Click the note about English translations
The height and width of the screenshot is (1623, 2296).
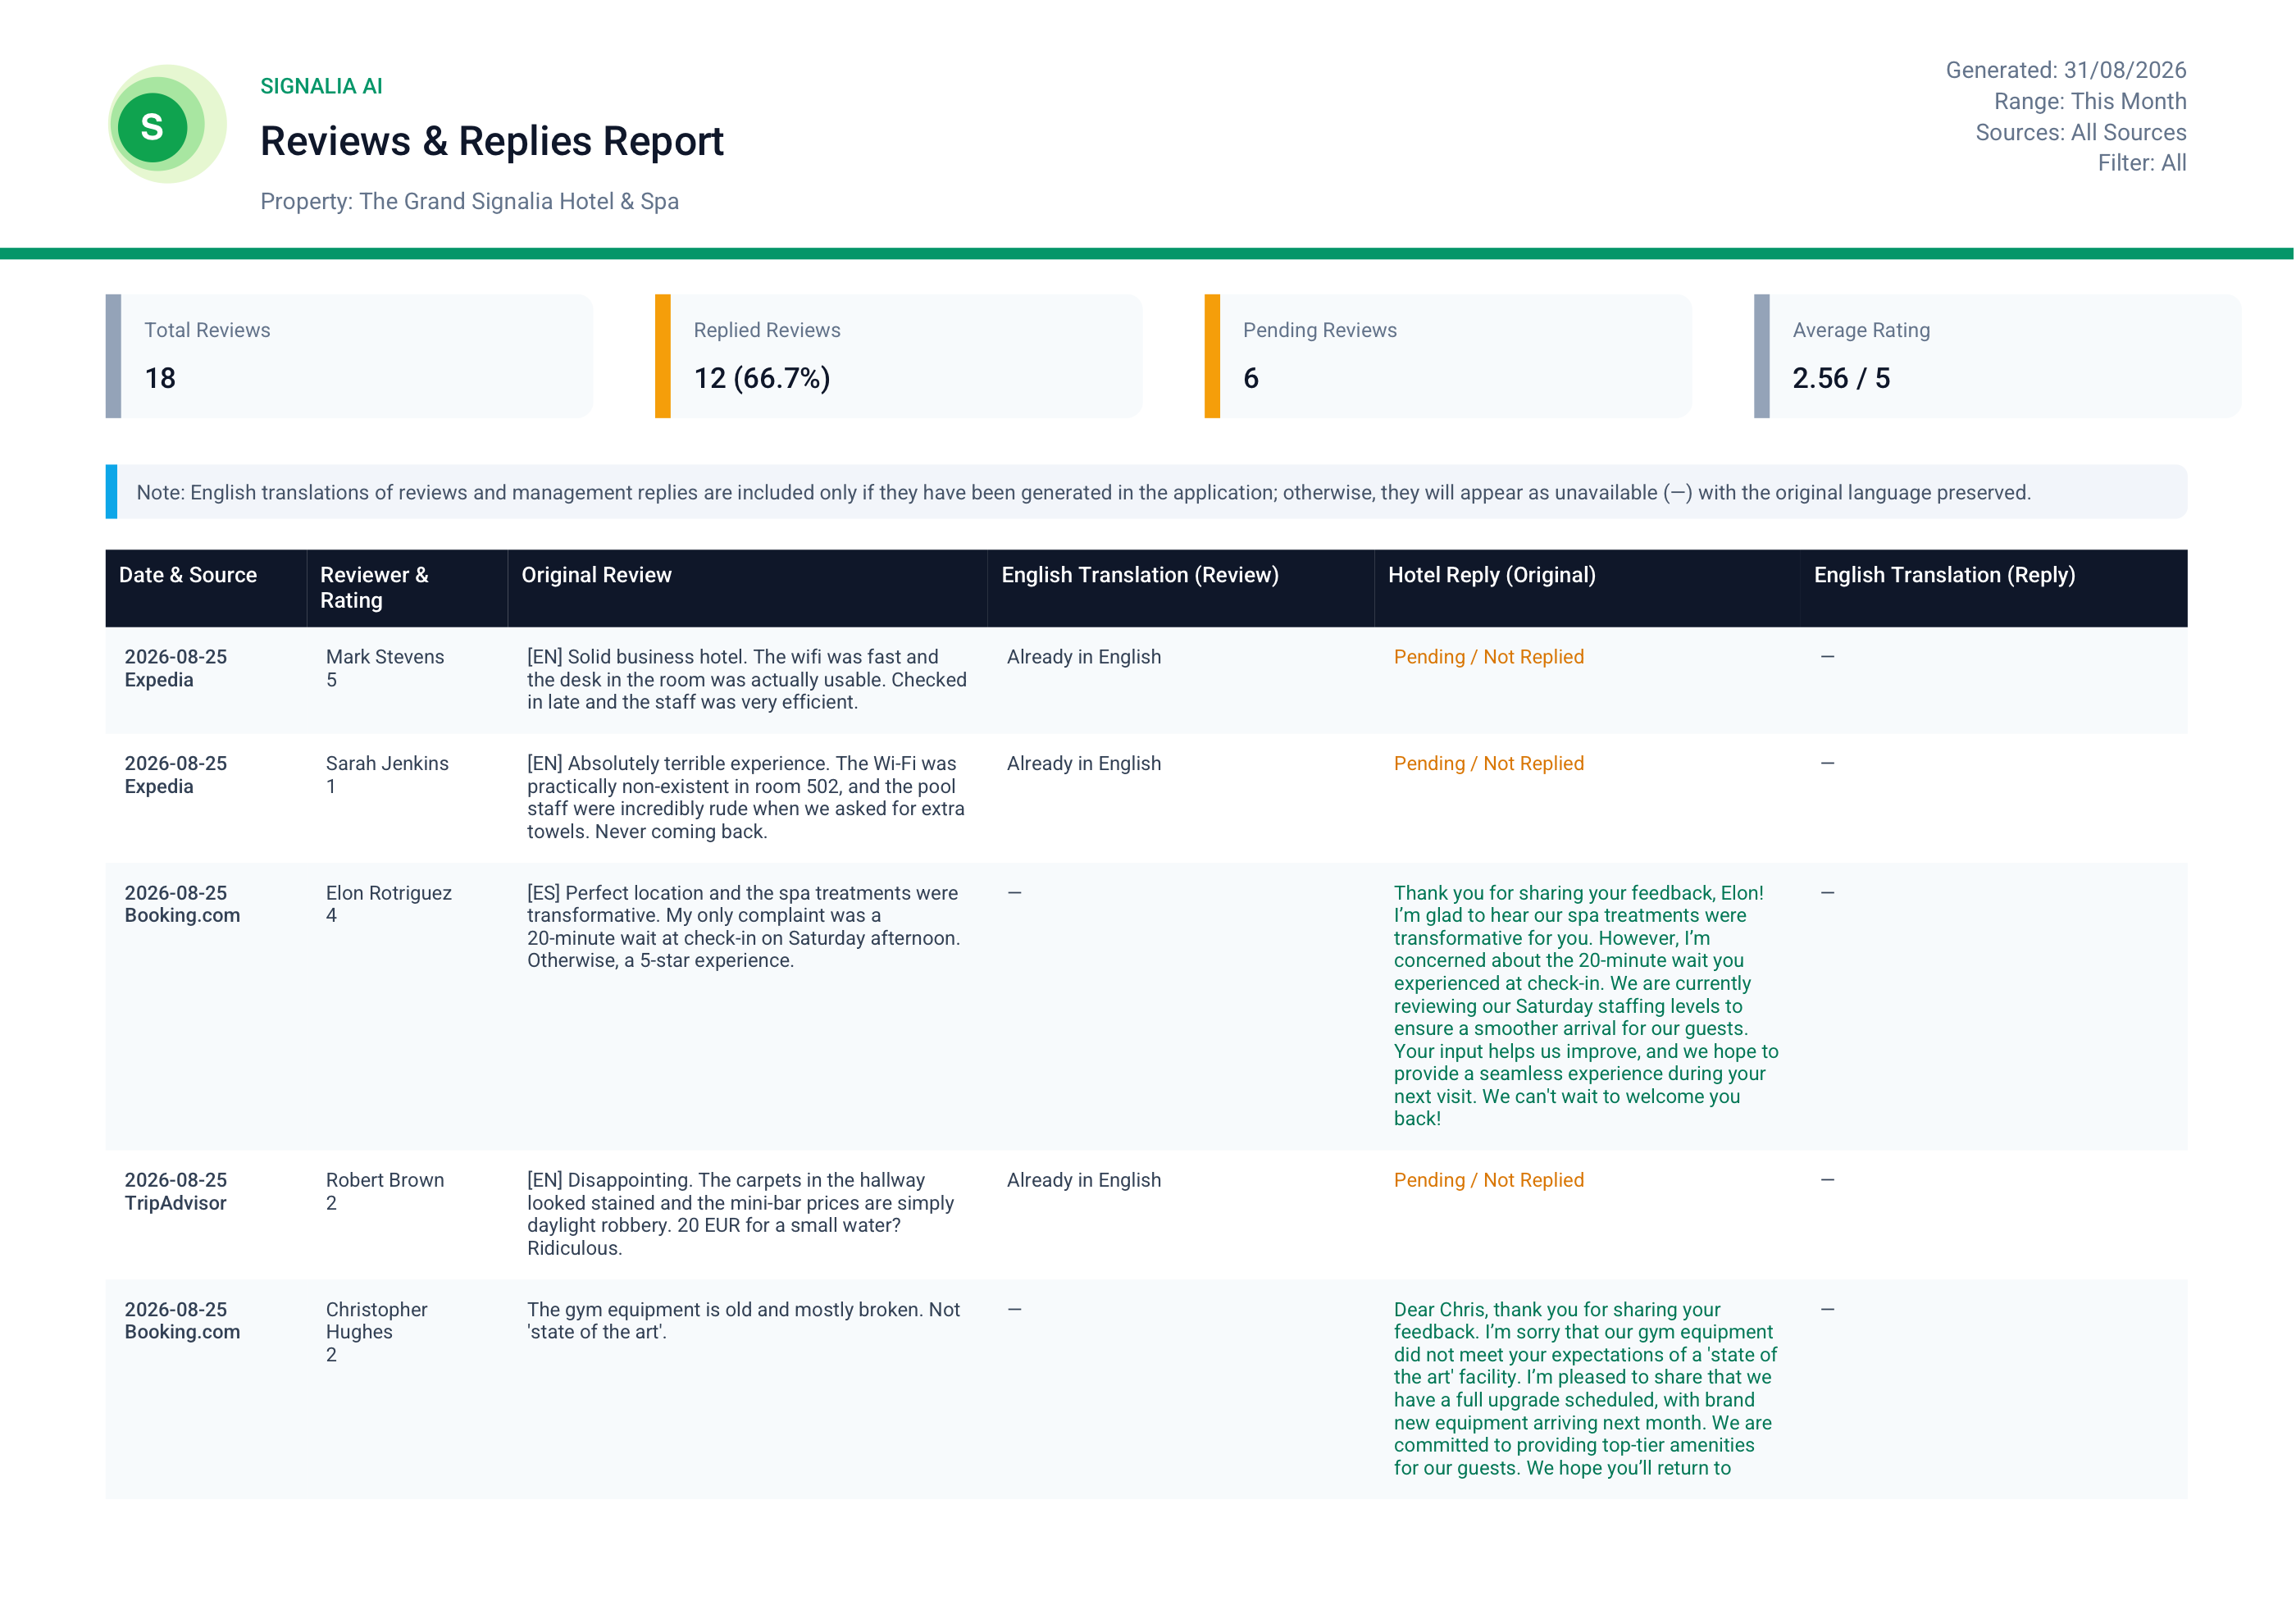(1146, 492)
